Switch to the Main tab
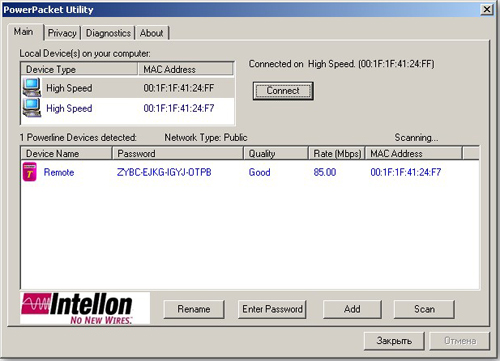This screenshot has height=361, width=500. point(24,32)
